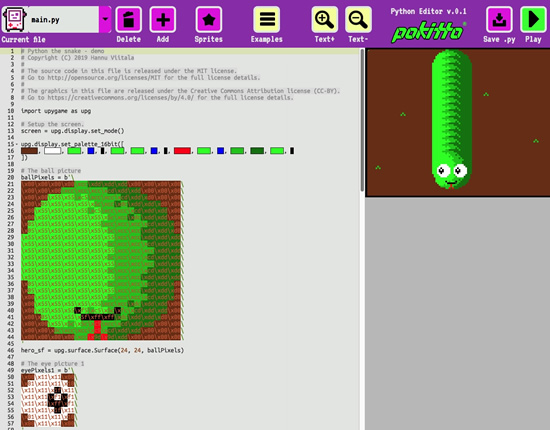
Task: Click the dark green palette swatch
Action: (x=257, y=151)
